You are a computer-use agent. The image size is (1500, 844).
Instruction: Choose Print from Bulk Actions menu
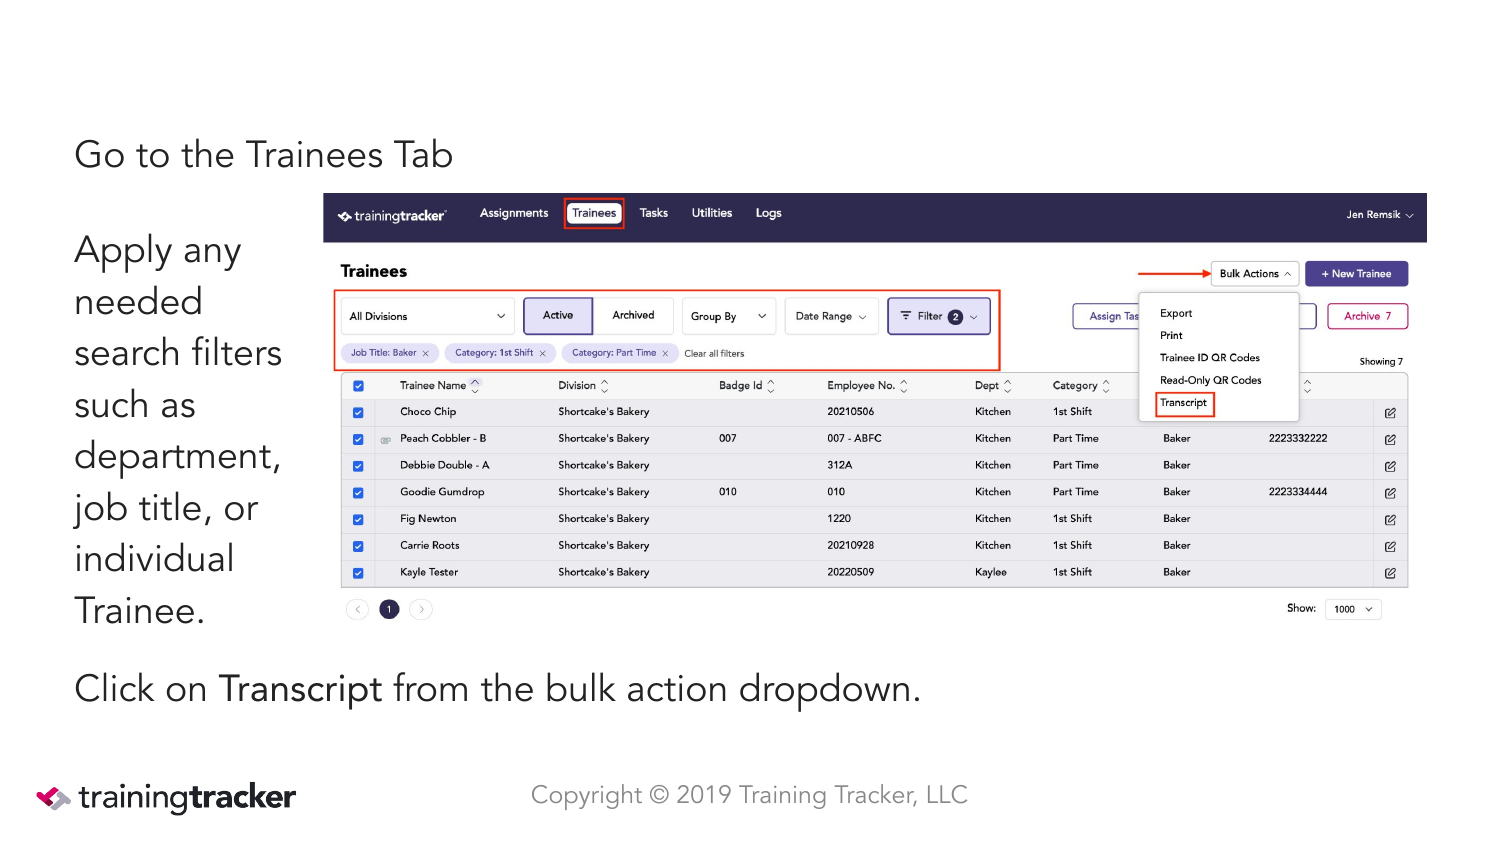click(1171, 336)
